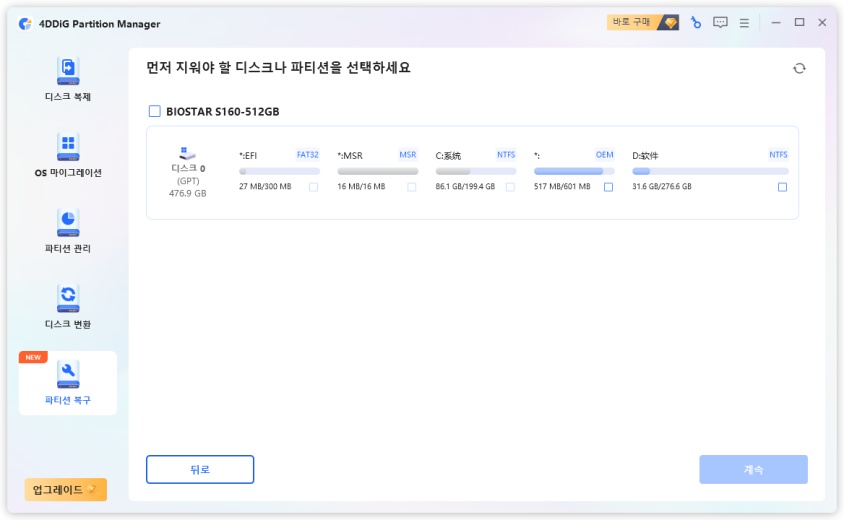Click the MSR partition usage bar
This screenshot has width=844, height=520.
coord(377,171)
